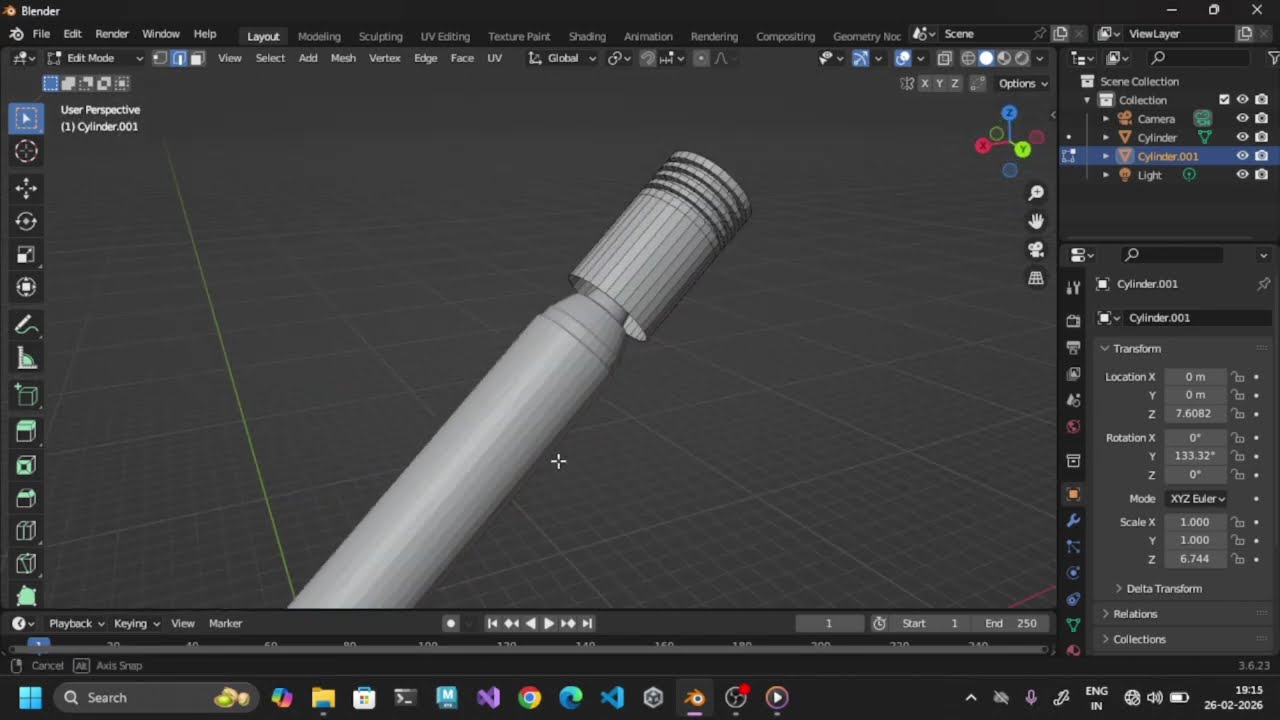
Task: Switch to the Modeling workspace tab
Action: pyautogui.click(x=319, y=36)
